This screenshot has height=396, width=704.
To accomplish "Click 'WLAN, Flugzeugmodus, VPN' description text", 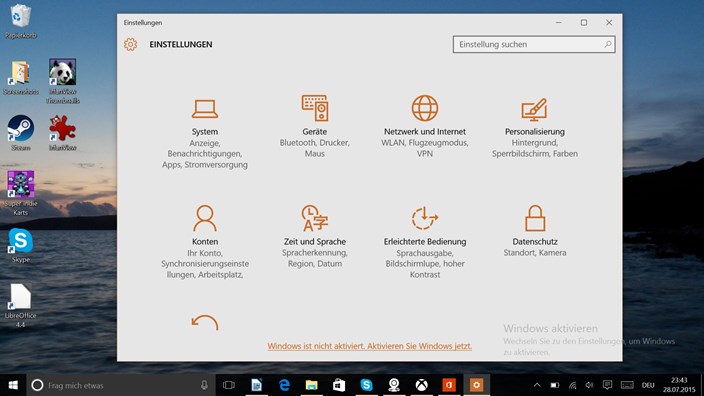I will (425, 148).
